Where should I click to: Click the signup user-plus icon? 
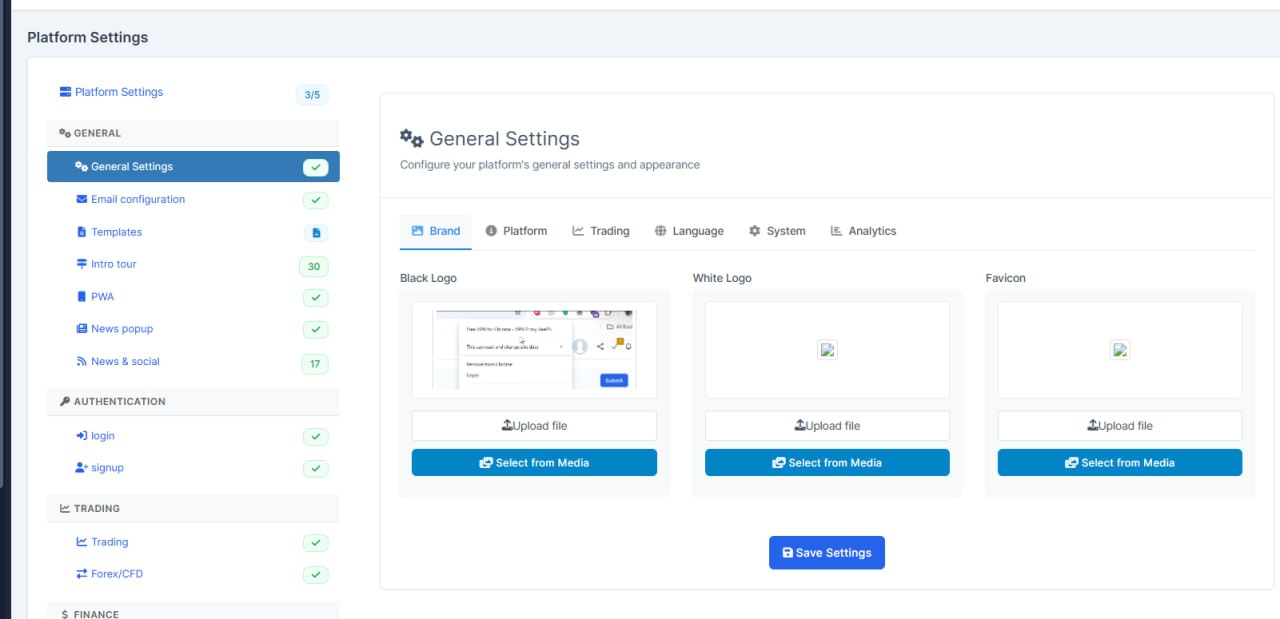pos(82,468)
